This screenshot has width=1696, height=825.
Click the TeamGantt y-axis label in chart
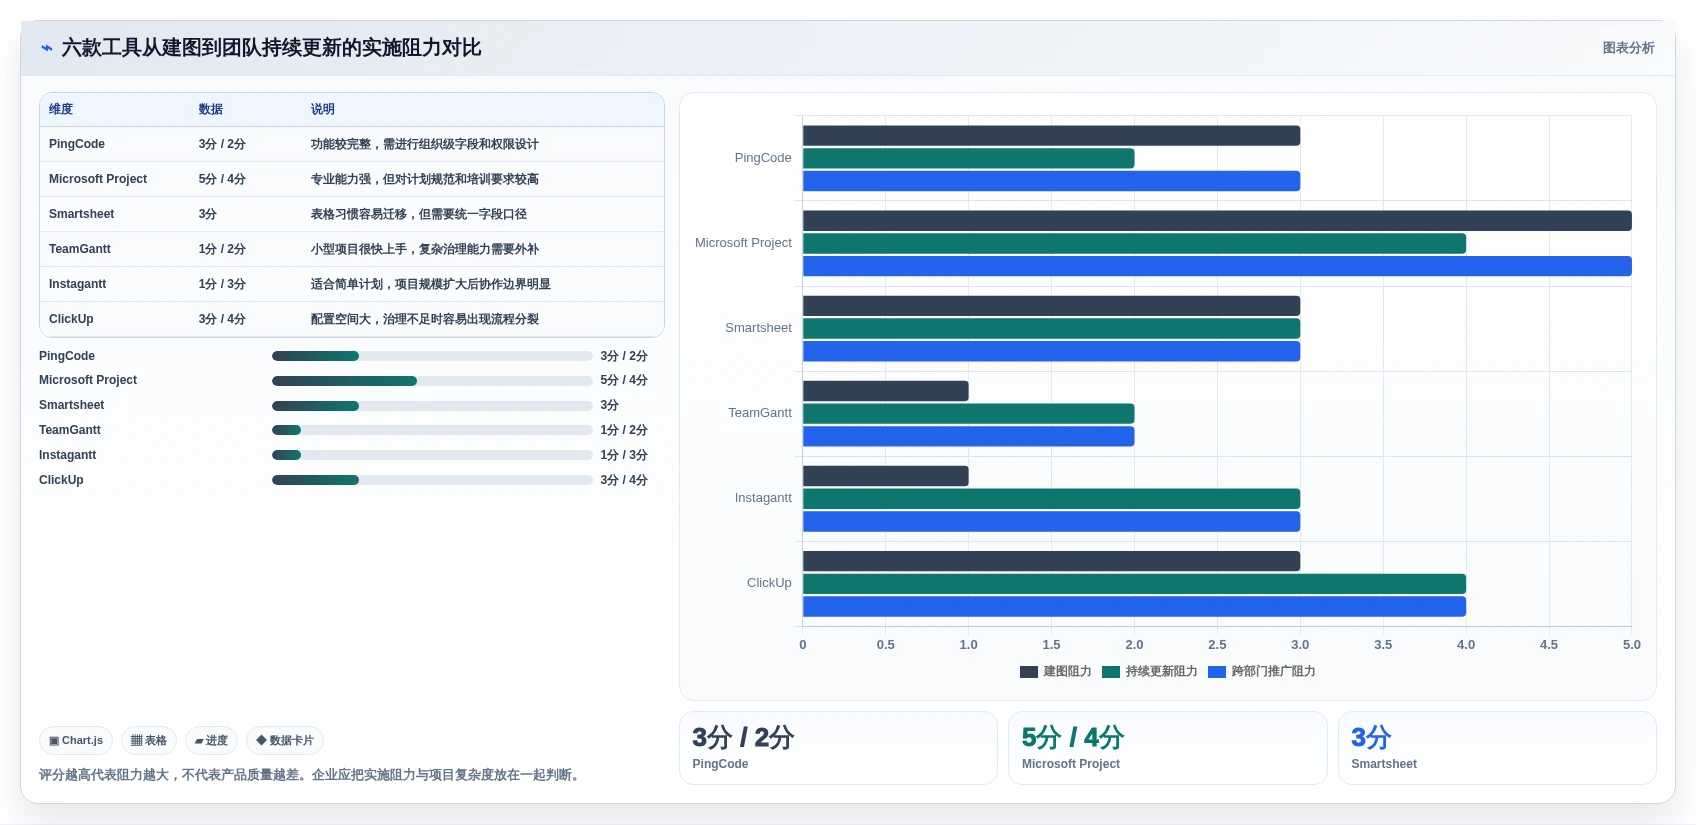pyautogui.click(x=760, y=413)
